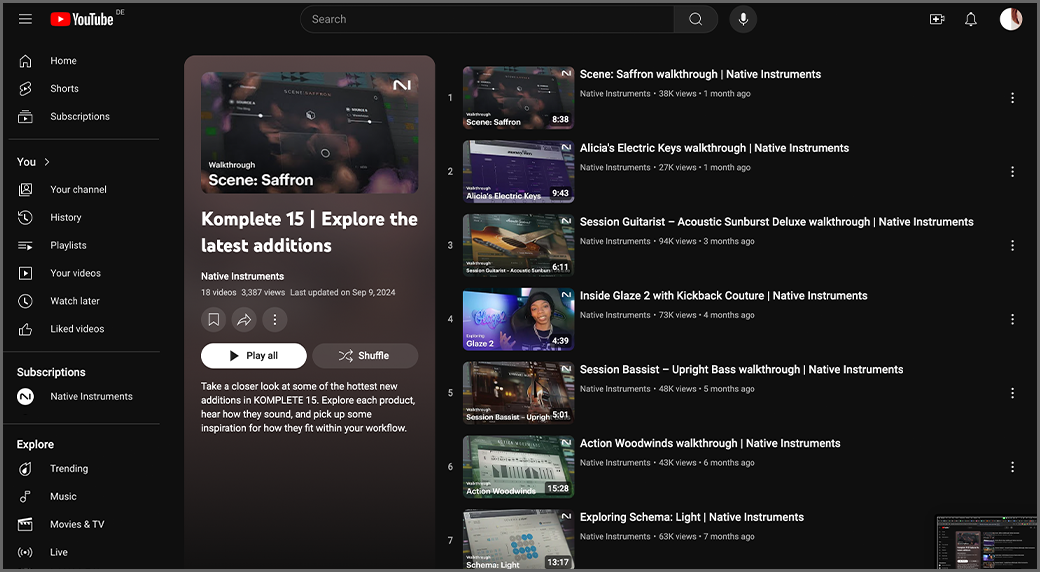Screen dimensions: 1040x572
Task: Open options menu for Upright Bass video
Action: pyautogui.click(x=1012, y=393)
